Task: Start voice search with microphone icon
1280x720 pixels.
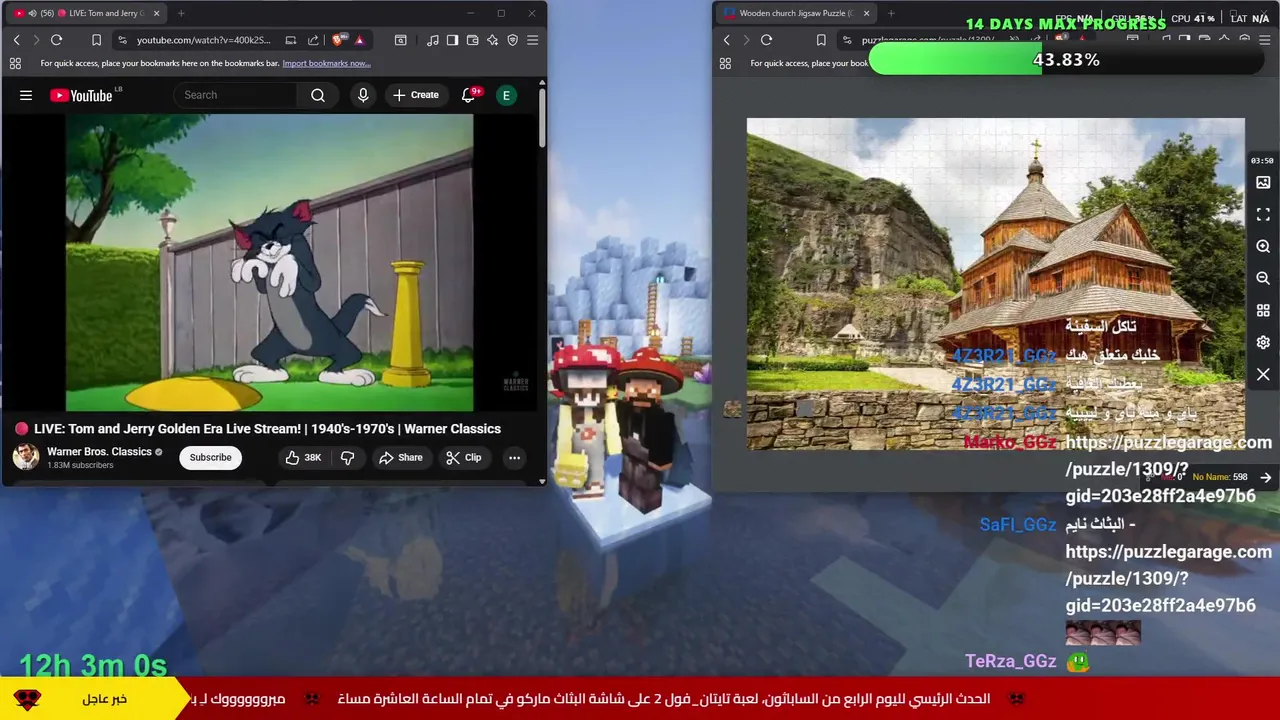Action: [x=363, y=95]
